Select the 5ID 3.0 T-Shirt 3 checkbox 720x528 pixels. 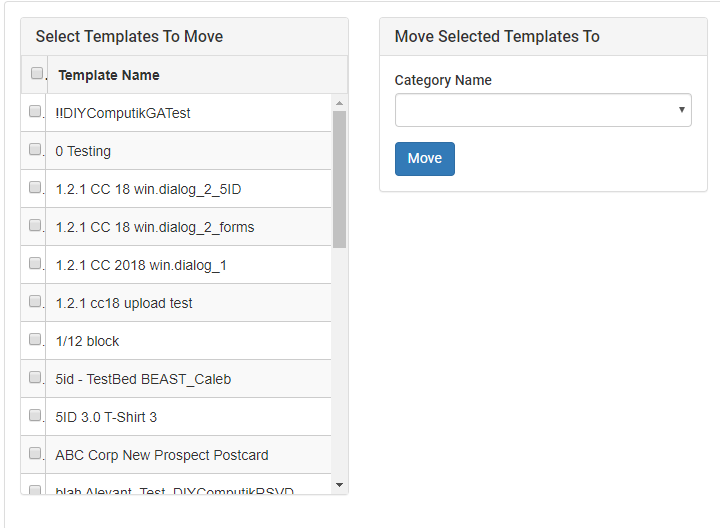[35, 415]
